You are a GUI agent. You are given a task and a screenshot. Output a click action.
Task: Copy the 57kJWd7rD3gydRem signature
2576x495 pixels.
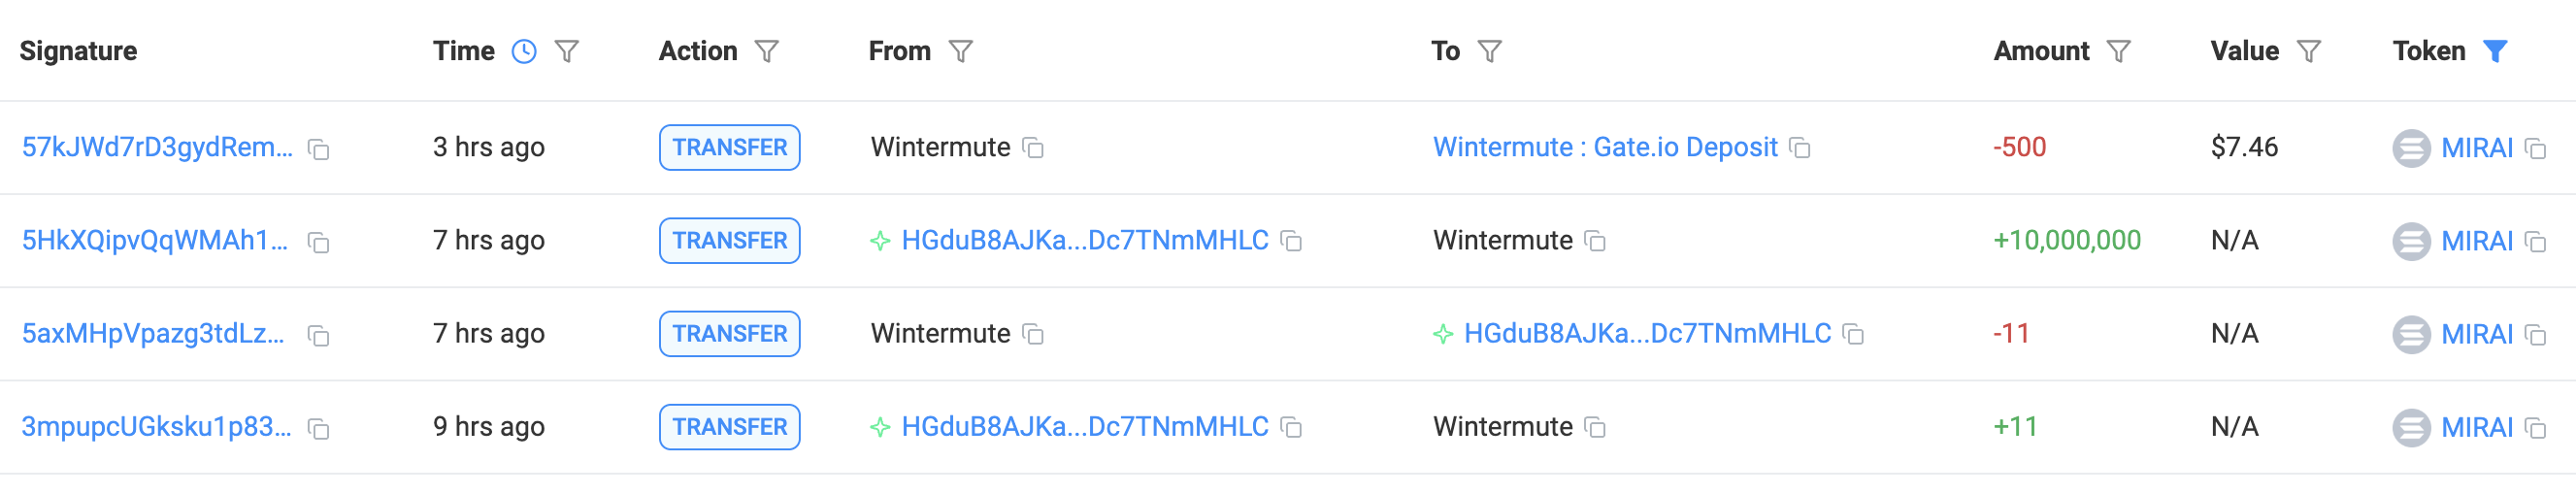click(x=318, y=149)
